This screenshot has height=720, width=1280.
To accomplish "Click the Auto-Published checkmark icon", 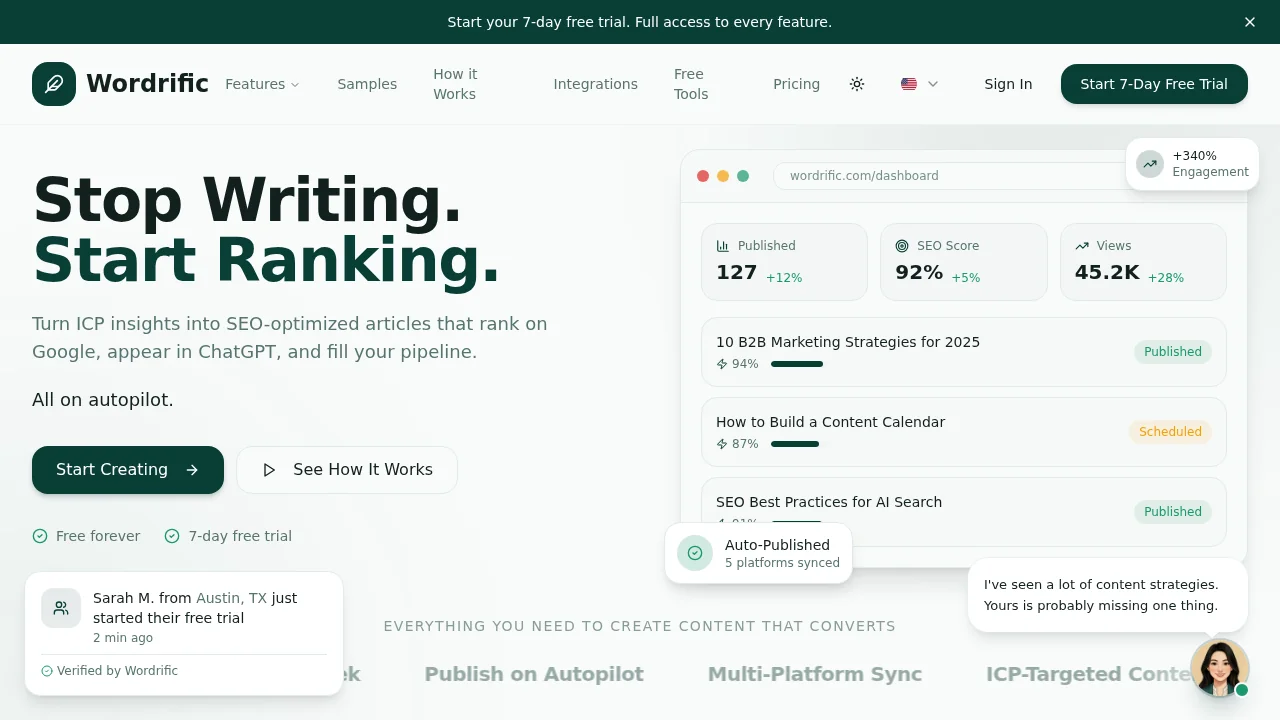I will pyautogui.click(x=695, y=552).
